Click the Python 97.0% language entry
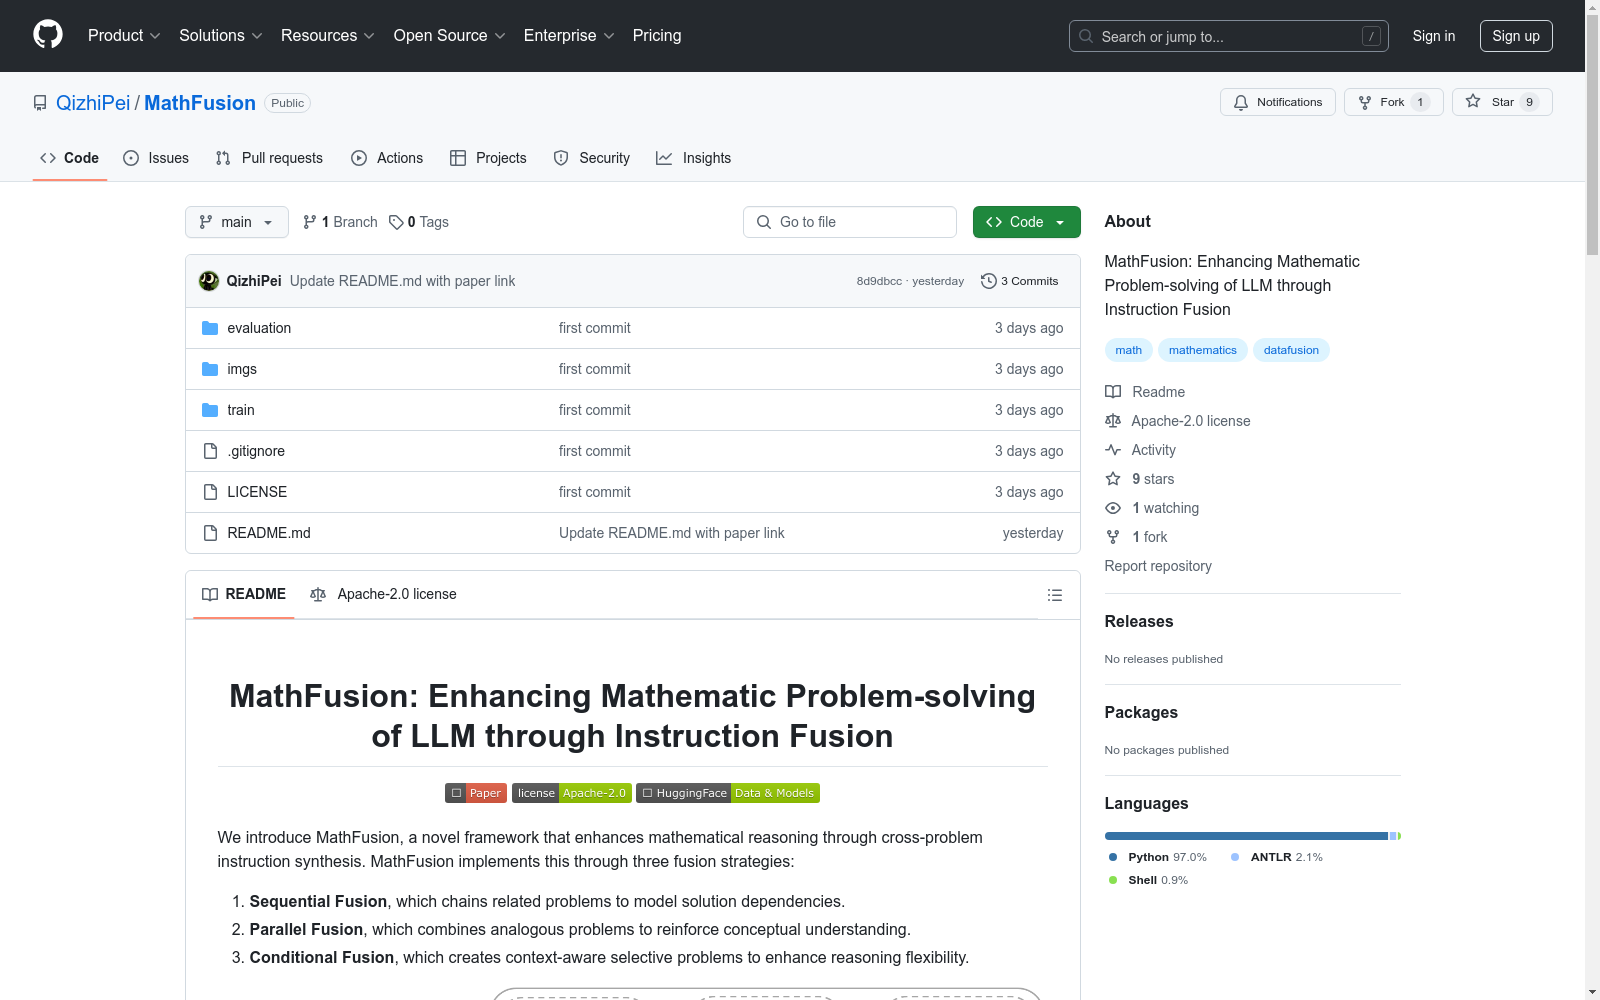This screenshot has height=1000, width=1600. pyautogui.click(x=1158, y=857)
